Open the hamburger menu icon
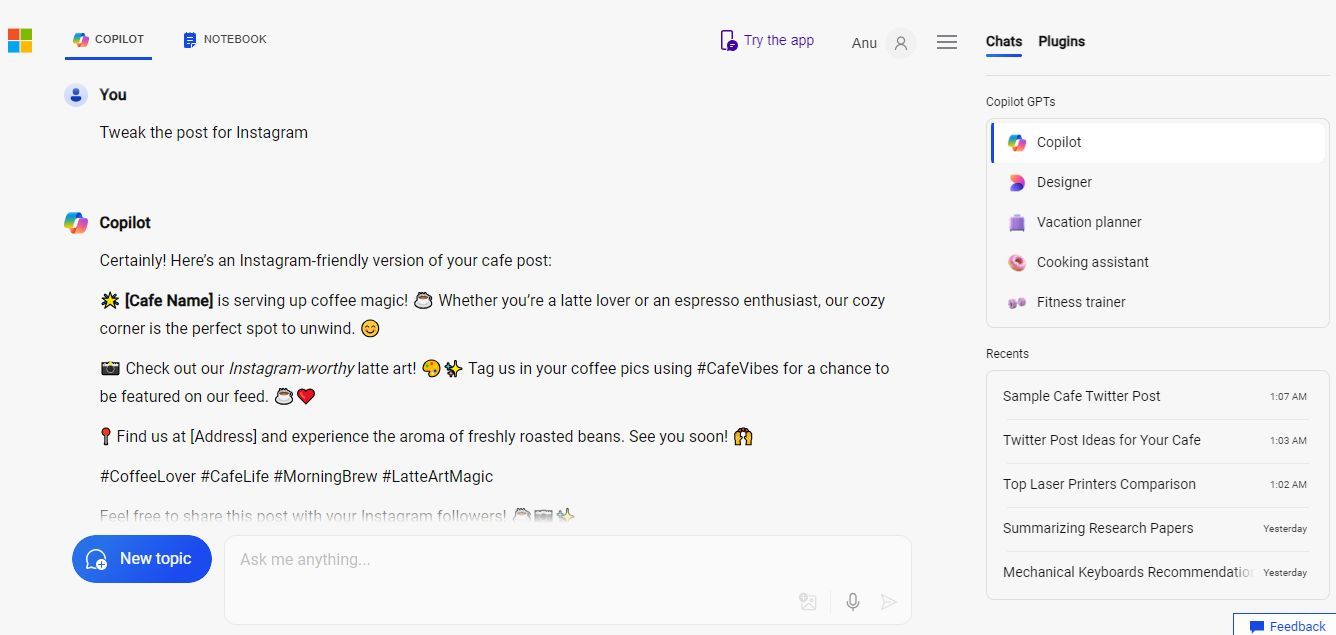1336x635 pixels. coord(947,42)
